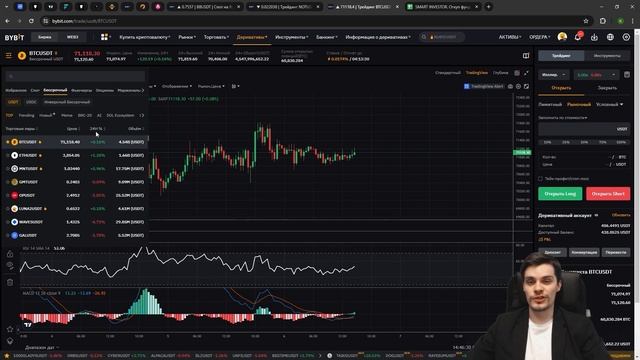Select the USDC filter tab
640x360 pixels.
(31, 102)
